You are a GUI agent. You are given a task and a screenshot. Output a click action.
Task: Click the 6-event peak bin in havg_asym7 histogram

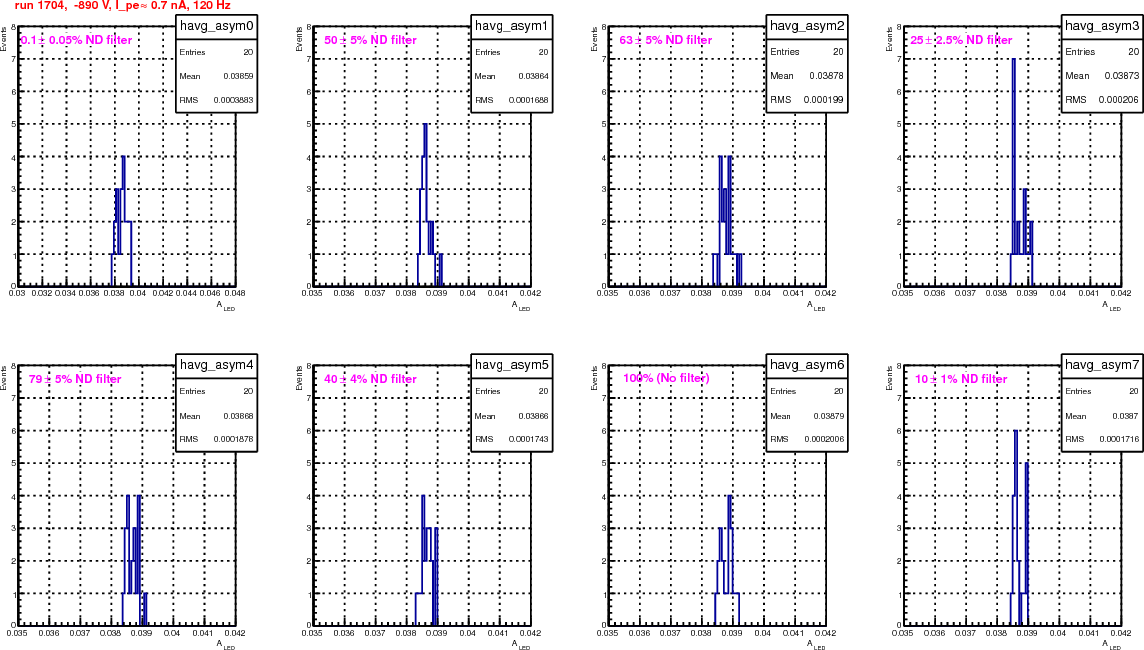(x=1016, y=527)
